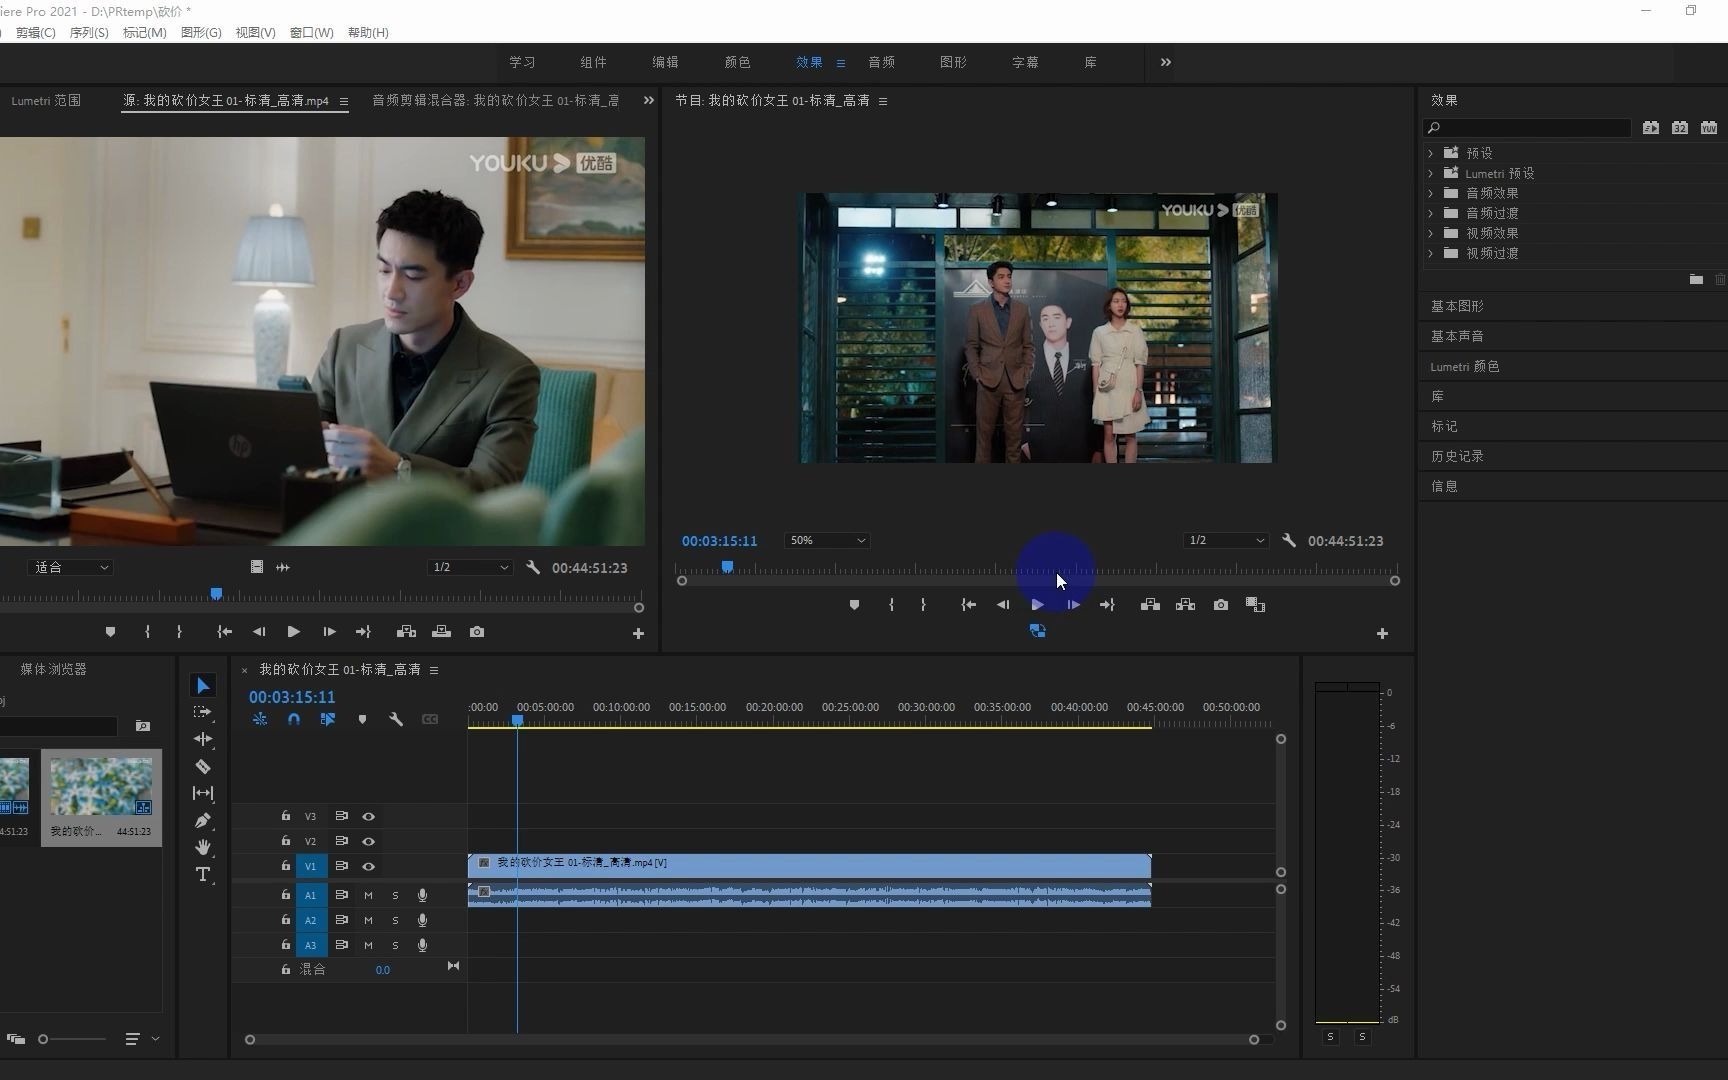This screenshot has width=1728, height=1080.
Task: Open program monitor settings wrench
Action: pyautogui.click(x=1289, y=540)
